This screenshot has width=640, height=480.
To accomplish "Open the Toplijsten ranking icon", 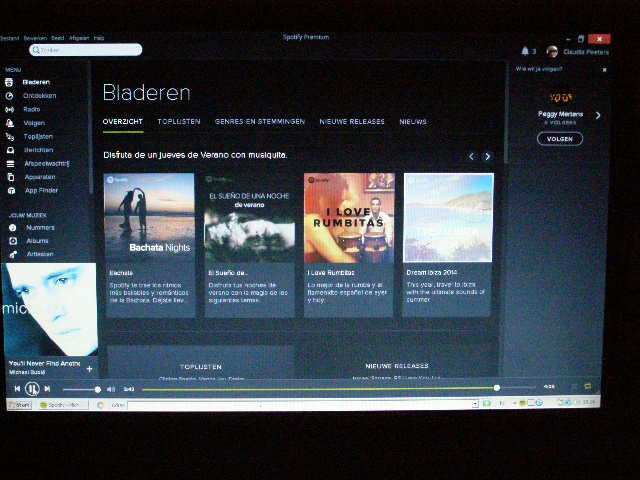I will coord(10,137).
